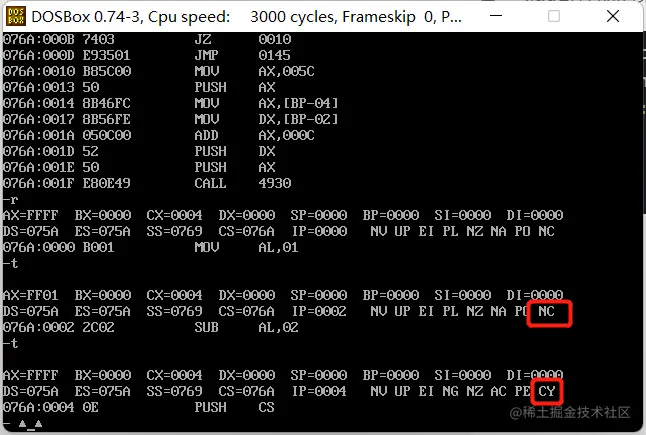This screenshot has height=435, width=646.
Task: Click the PUSH CS instruction
Action: coord(234,407)
